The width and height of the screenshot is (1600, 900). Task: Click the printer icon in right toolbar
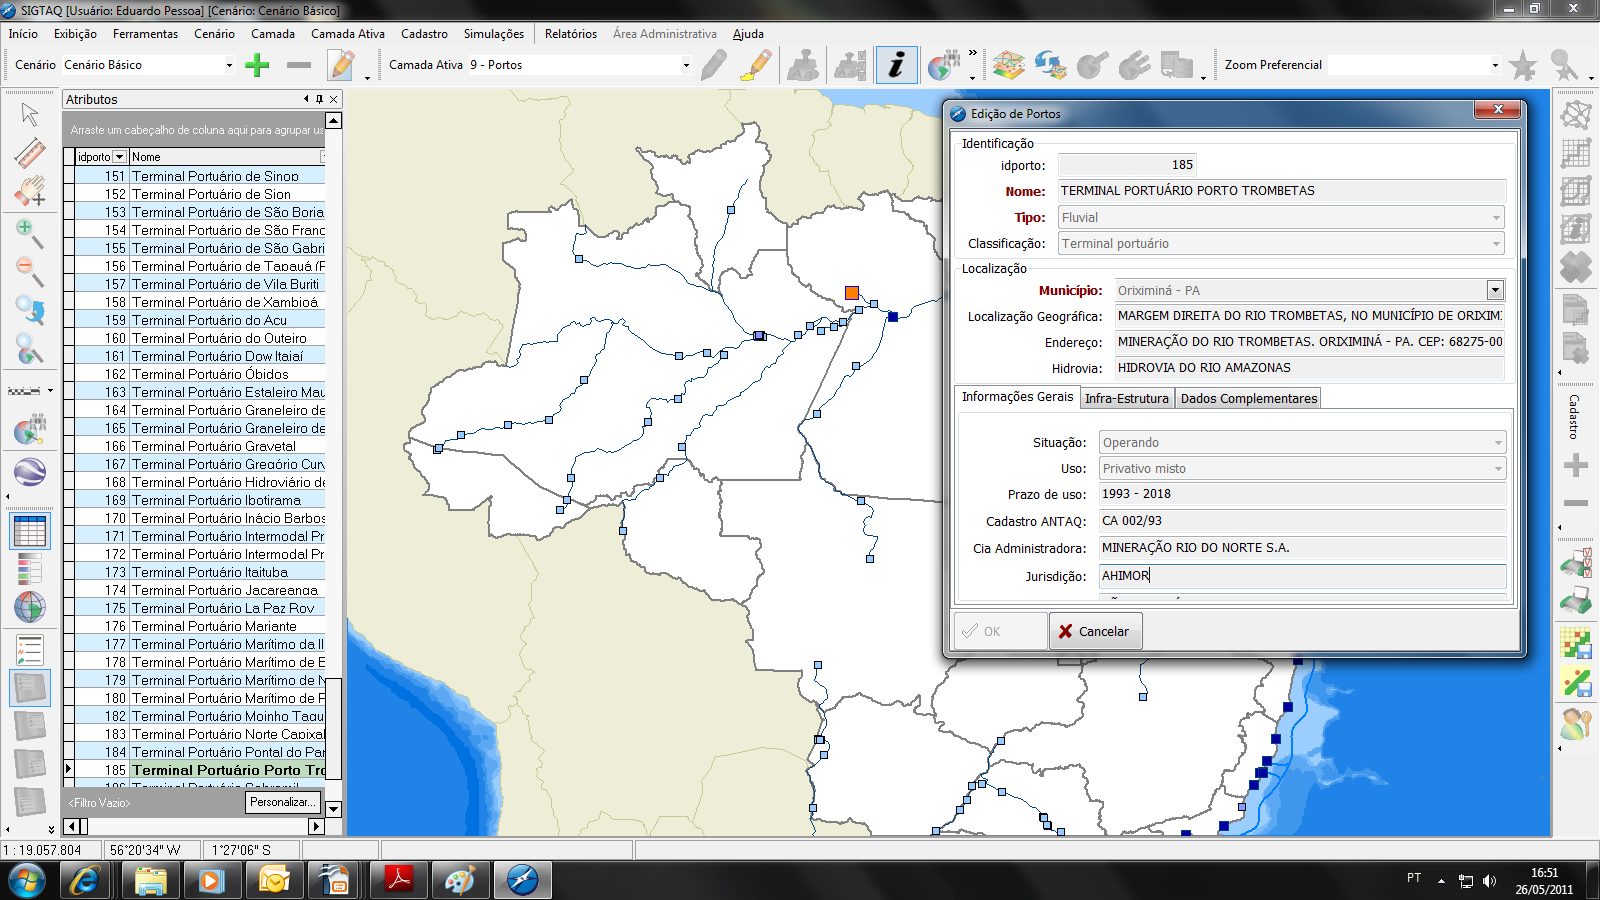[x=1576, y=600]
